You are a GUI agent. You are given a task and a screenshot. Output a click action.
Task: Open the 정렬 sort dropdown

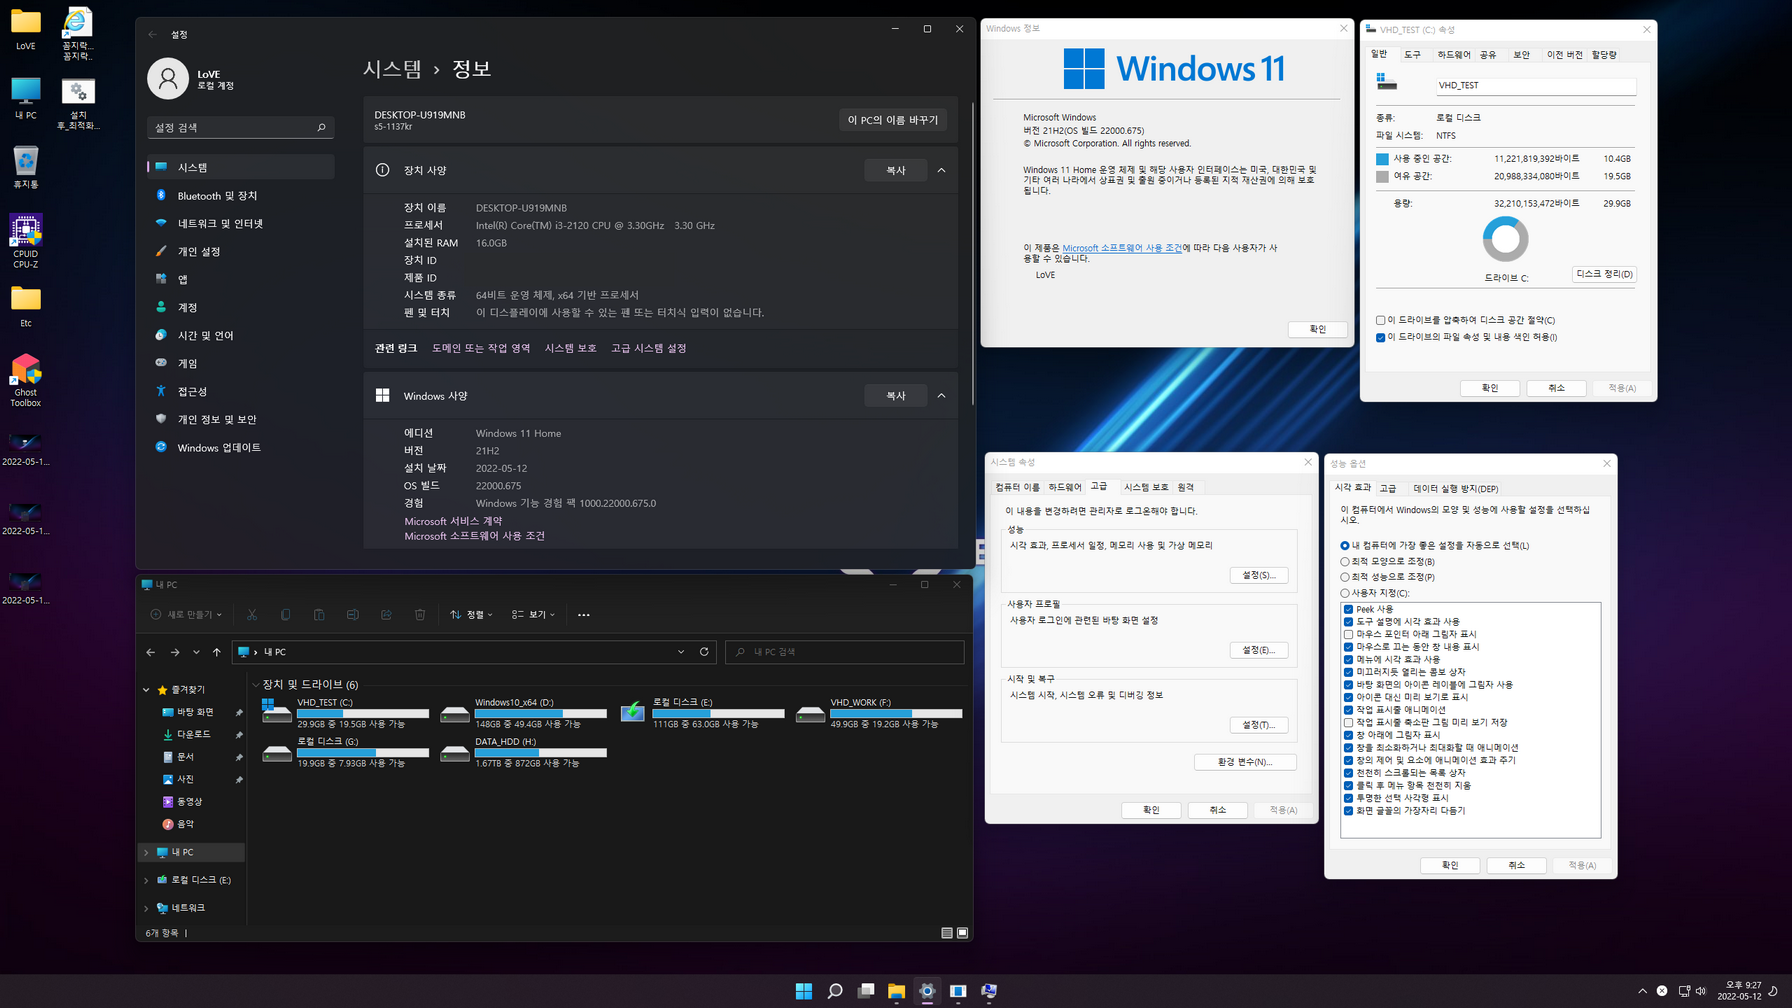click(x=471, y=615)
